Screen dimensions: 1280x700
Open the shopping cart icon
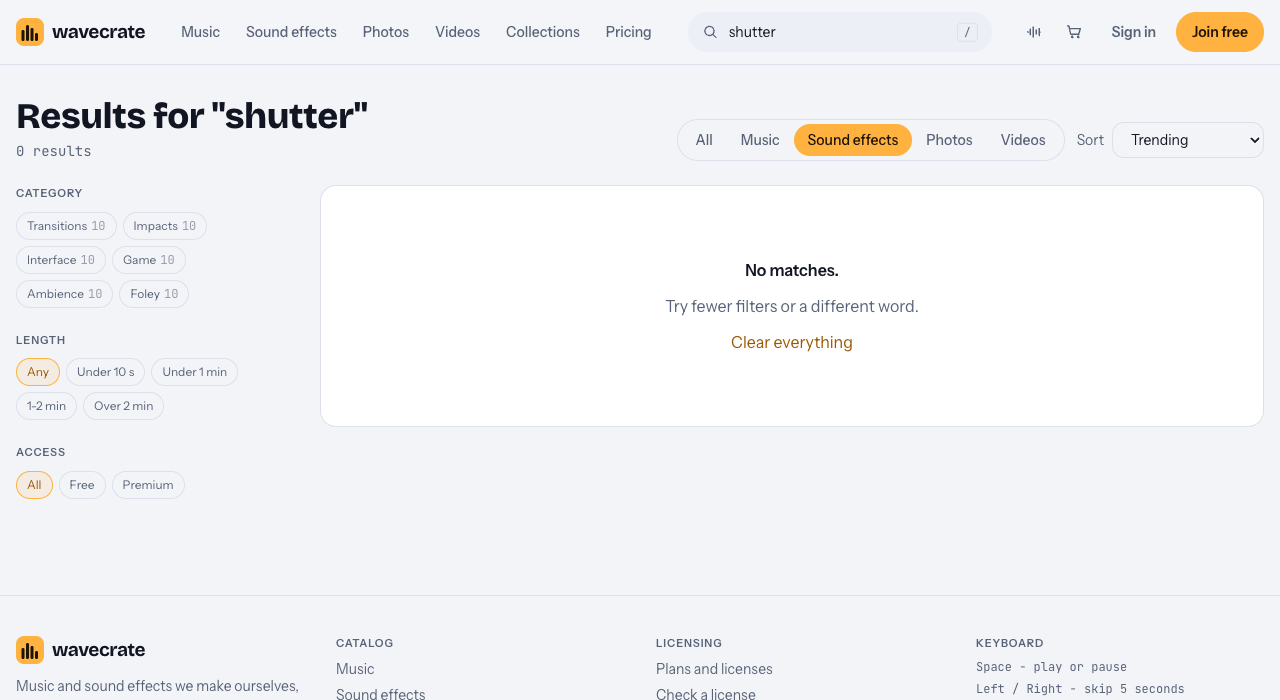1074,32
